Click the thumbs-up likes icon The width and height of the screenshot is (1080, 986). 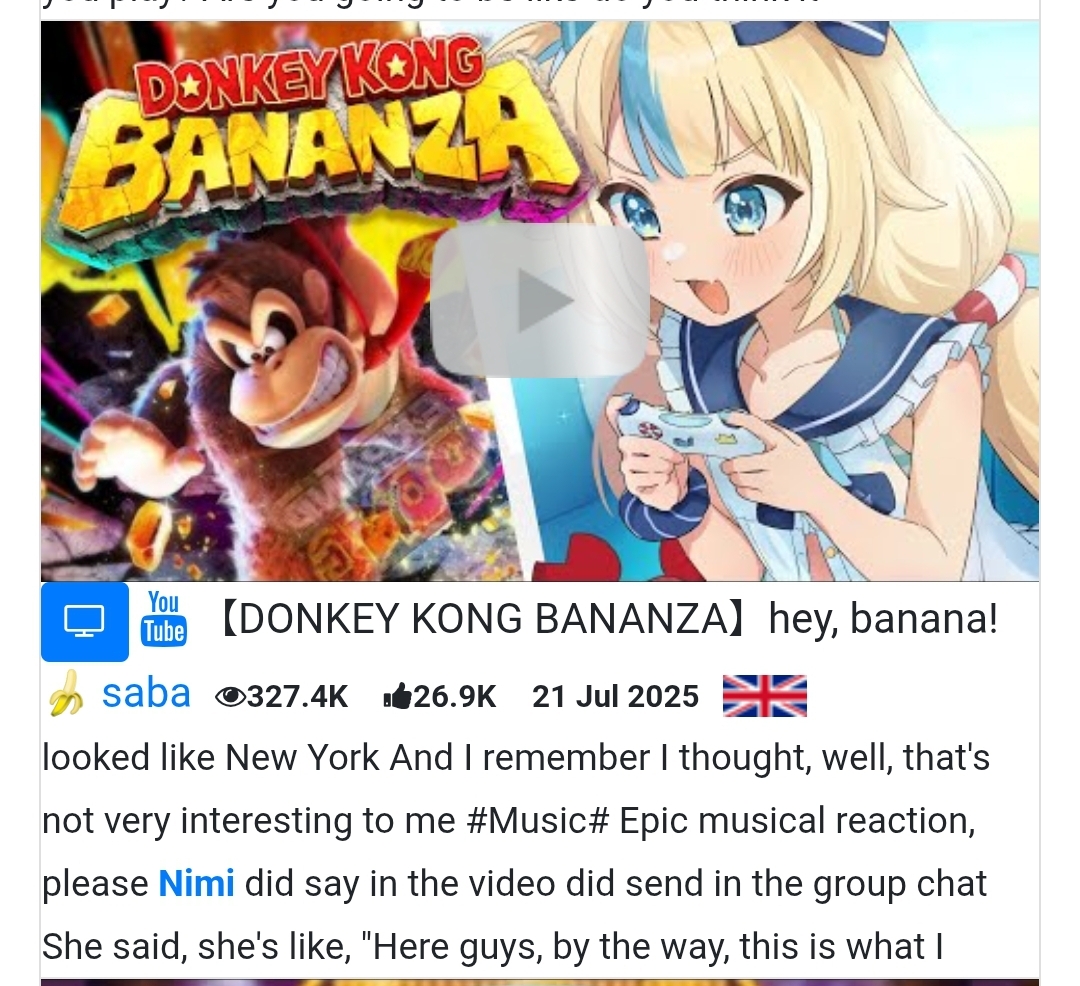click(397, 696)
